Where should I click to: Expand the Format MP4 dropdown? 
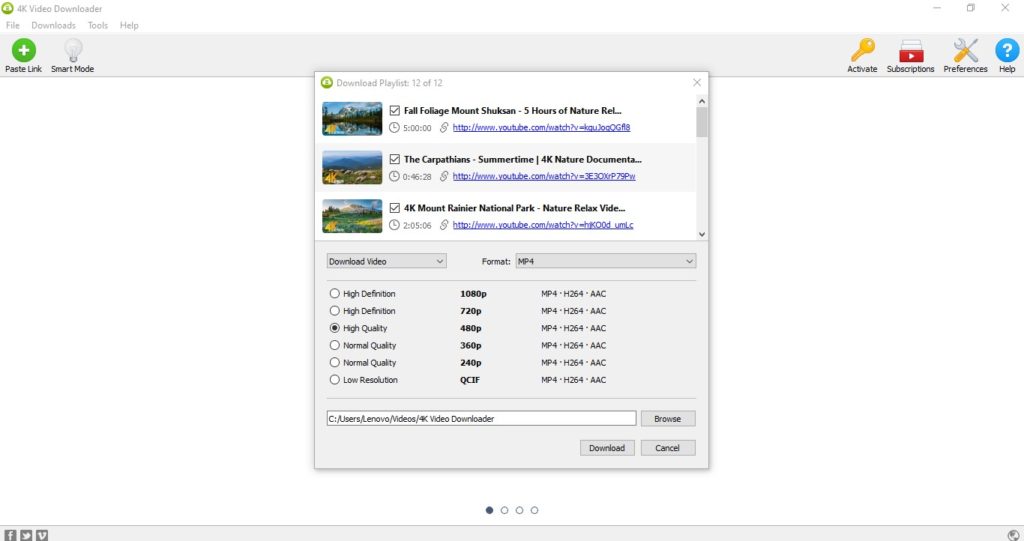605,261
